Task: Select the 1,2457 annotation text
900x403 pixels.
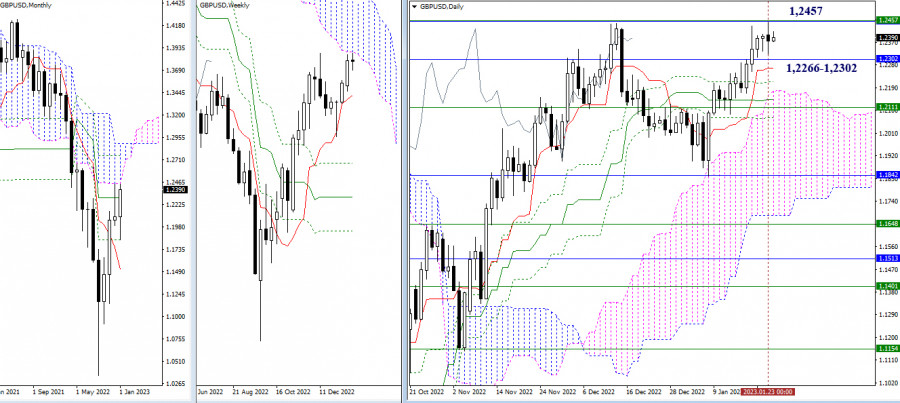Action: point(807,10)
